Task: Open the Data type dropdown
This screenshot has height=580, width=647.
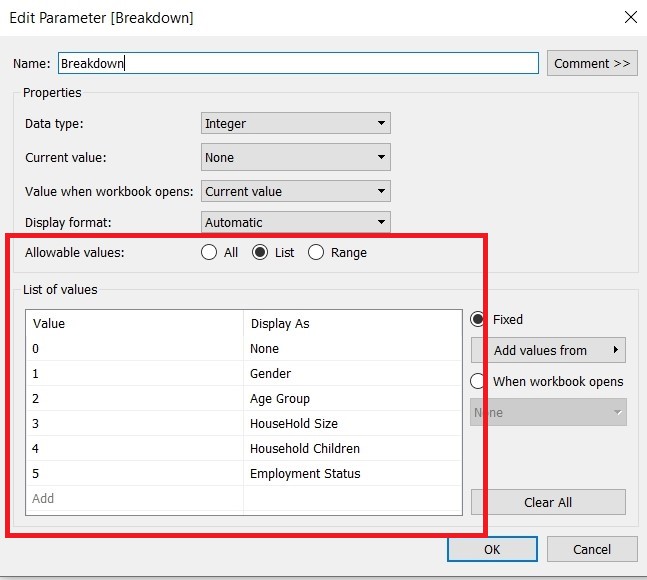Action: [x=295, y=124]
